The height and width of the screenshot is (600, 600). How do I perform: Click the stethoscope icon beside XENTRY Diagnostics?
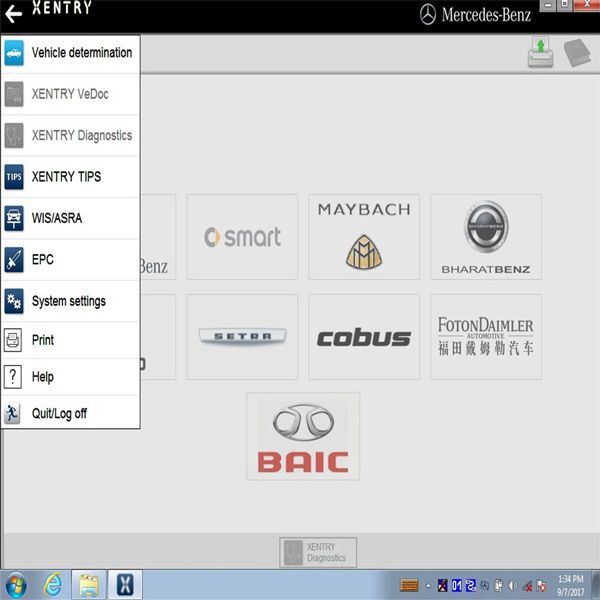click(14, 135)
